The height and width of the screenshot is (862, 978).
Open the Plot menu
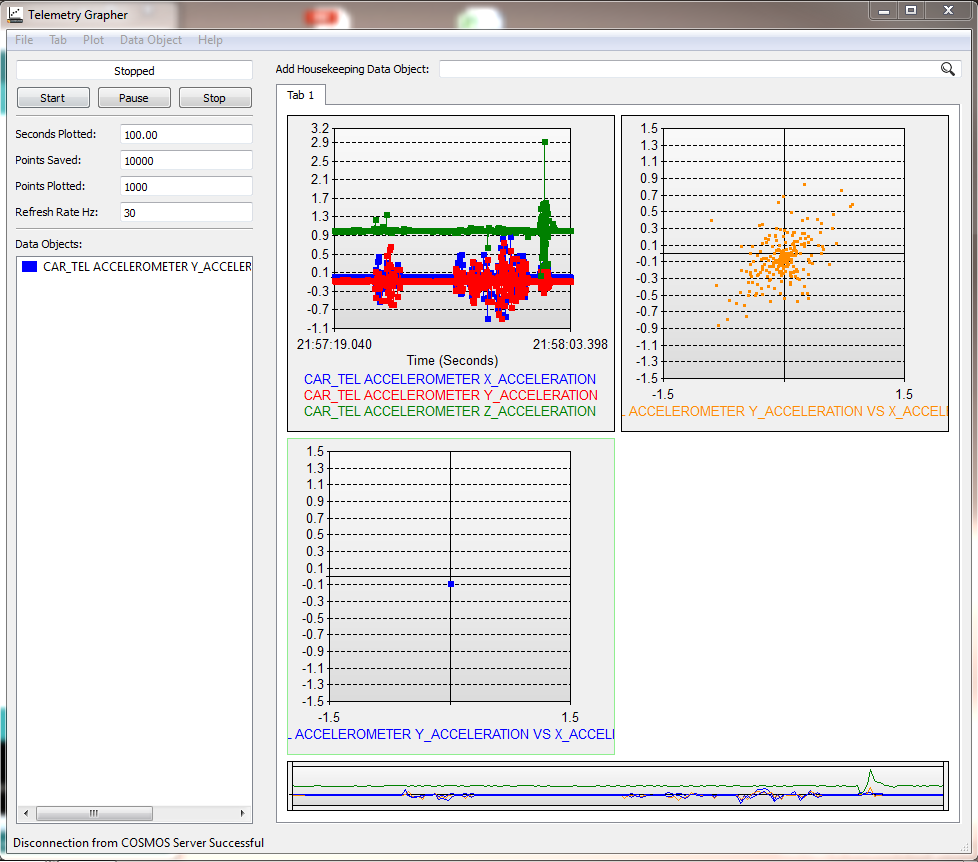(x=94, y=40)
